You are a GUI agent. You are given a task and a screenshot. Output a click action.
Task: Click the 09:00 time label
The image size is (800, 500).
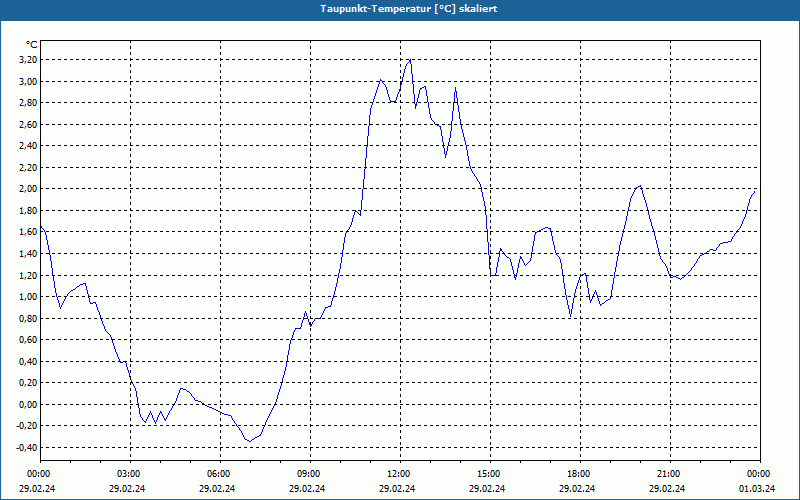[309, 474]
